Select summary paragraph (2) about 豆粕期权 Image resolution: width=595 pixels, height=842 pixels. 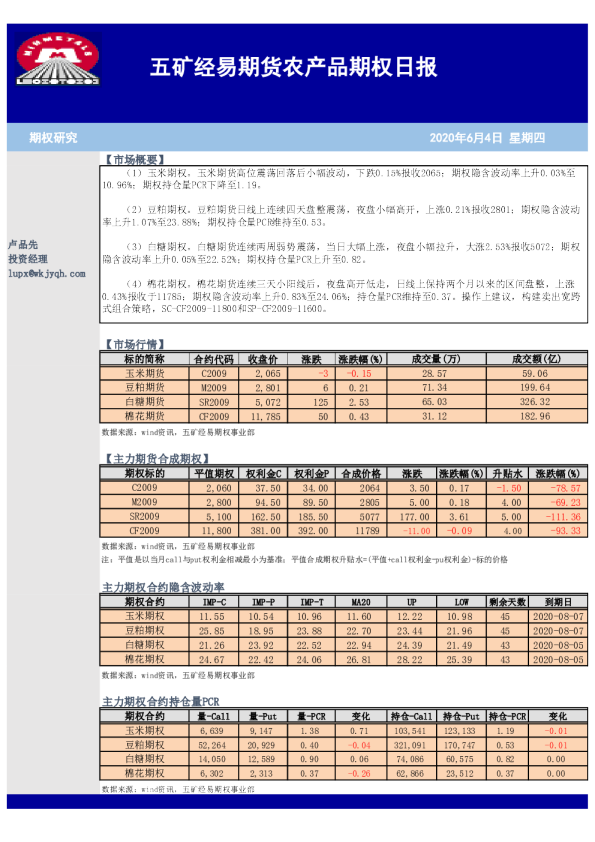tap(341, 216)
